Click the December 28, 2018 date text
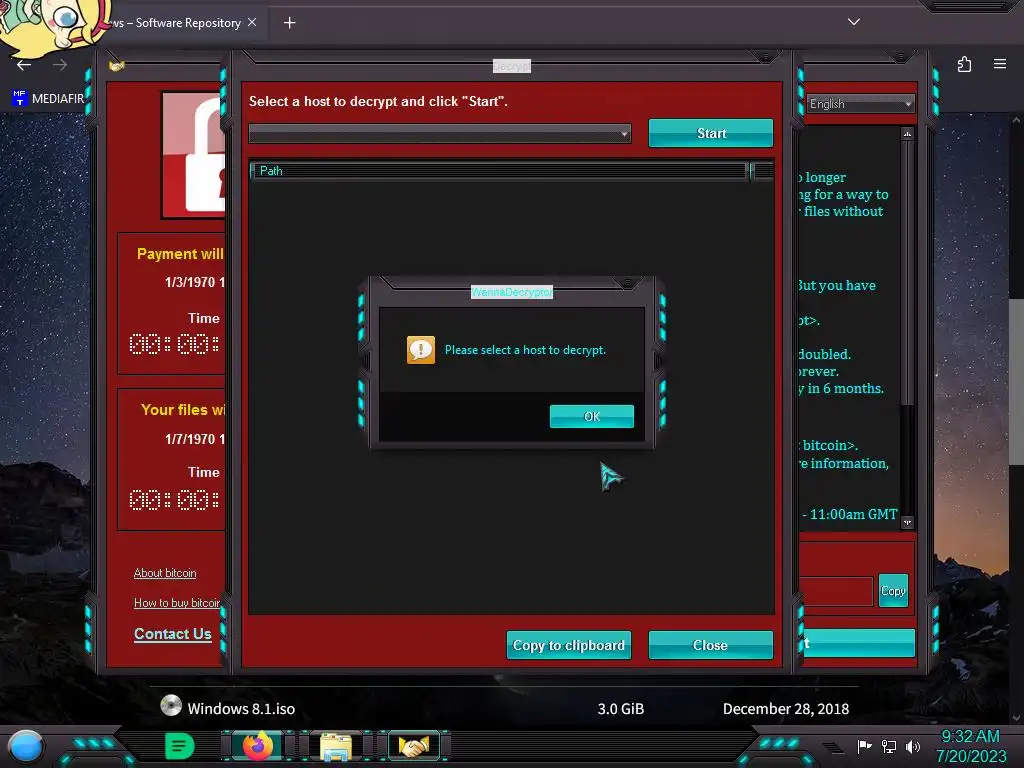 tap(786, 709)
